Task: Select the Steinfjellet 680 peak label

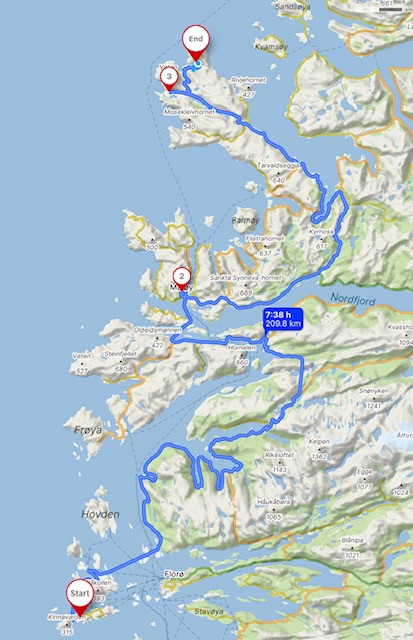Action: point(121,361)
